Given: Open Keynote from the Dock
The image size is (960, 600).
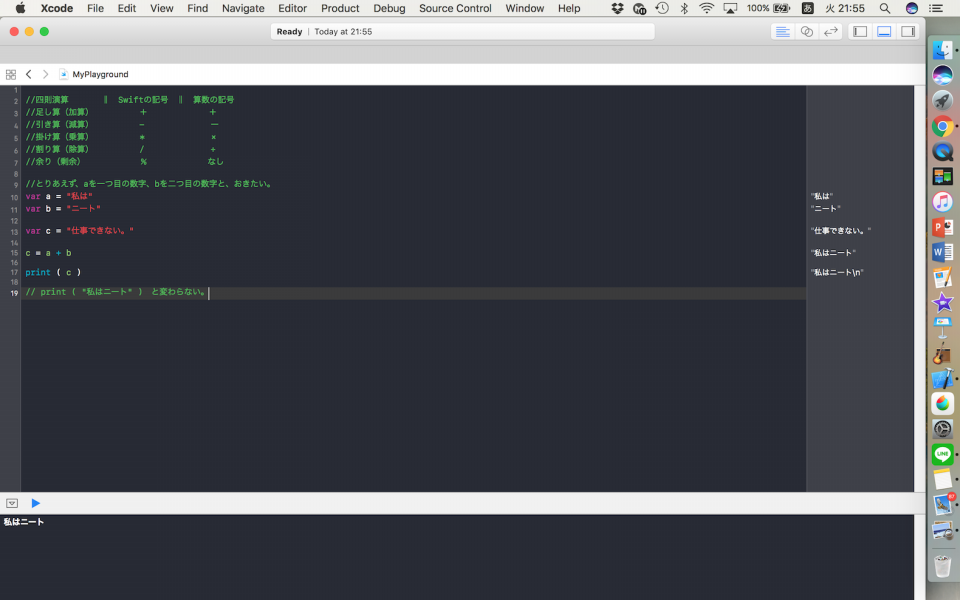Looking at the screenshot, I should [942, 328].
